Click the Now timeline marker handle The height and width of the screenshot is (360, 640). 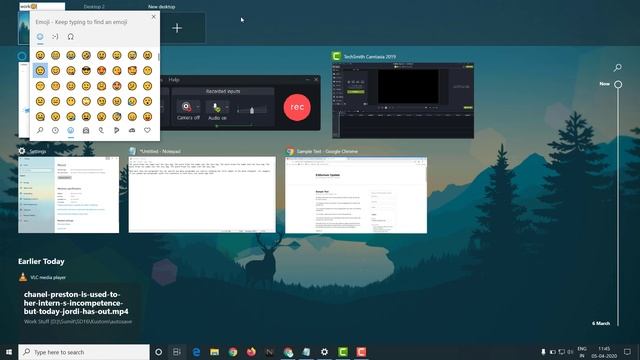coord(618,84)
